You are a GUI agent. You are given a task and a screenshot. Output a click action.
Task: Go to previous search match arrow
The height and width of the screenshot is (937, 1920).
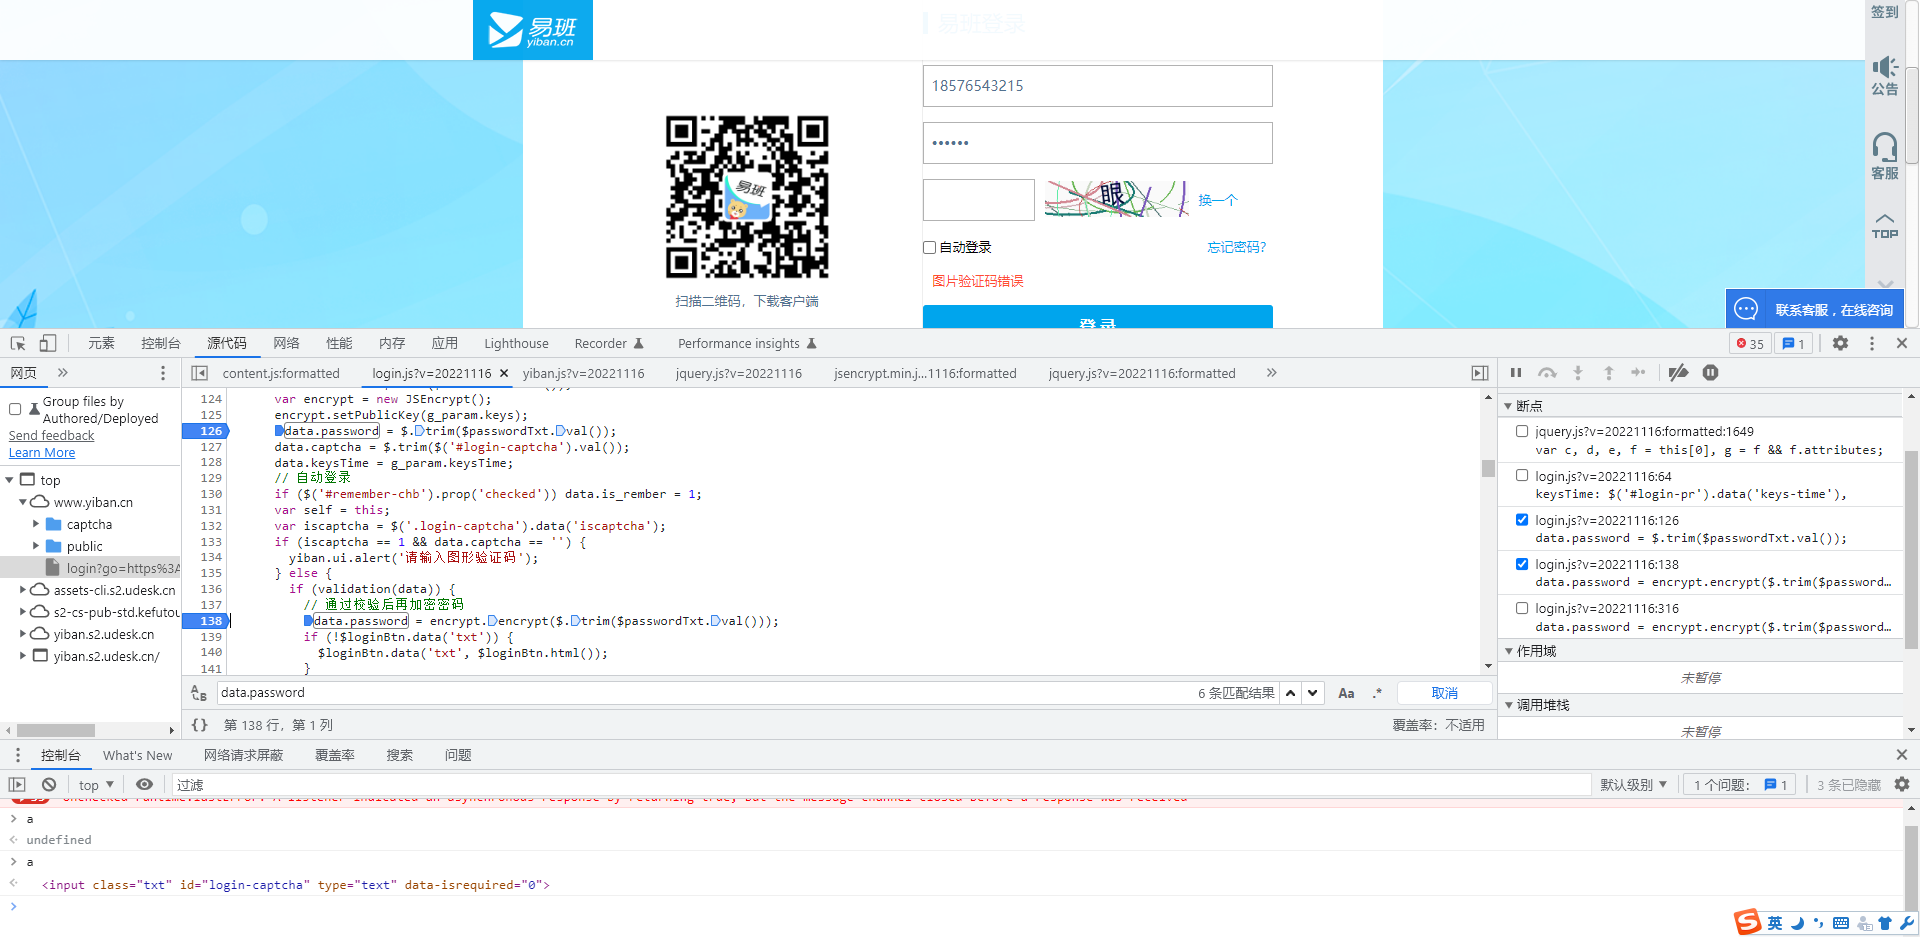(x=1291, y=693)
